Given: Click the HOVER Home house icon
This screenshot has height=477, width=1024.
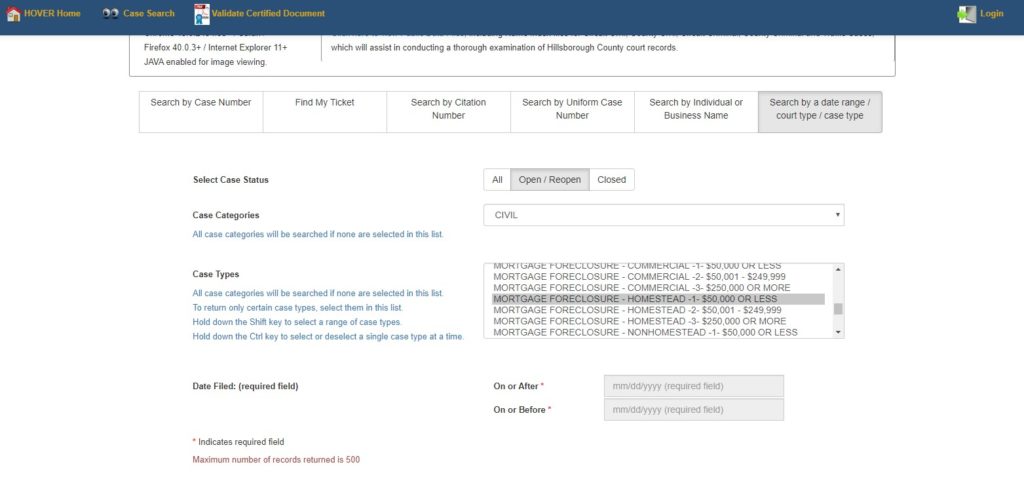Looking at the screenshot, I should [13, 14].
